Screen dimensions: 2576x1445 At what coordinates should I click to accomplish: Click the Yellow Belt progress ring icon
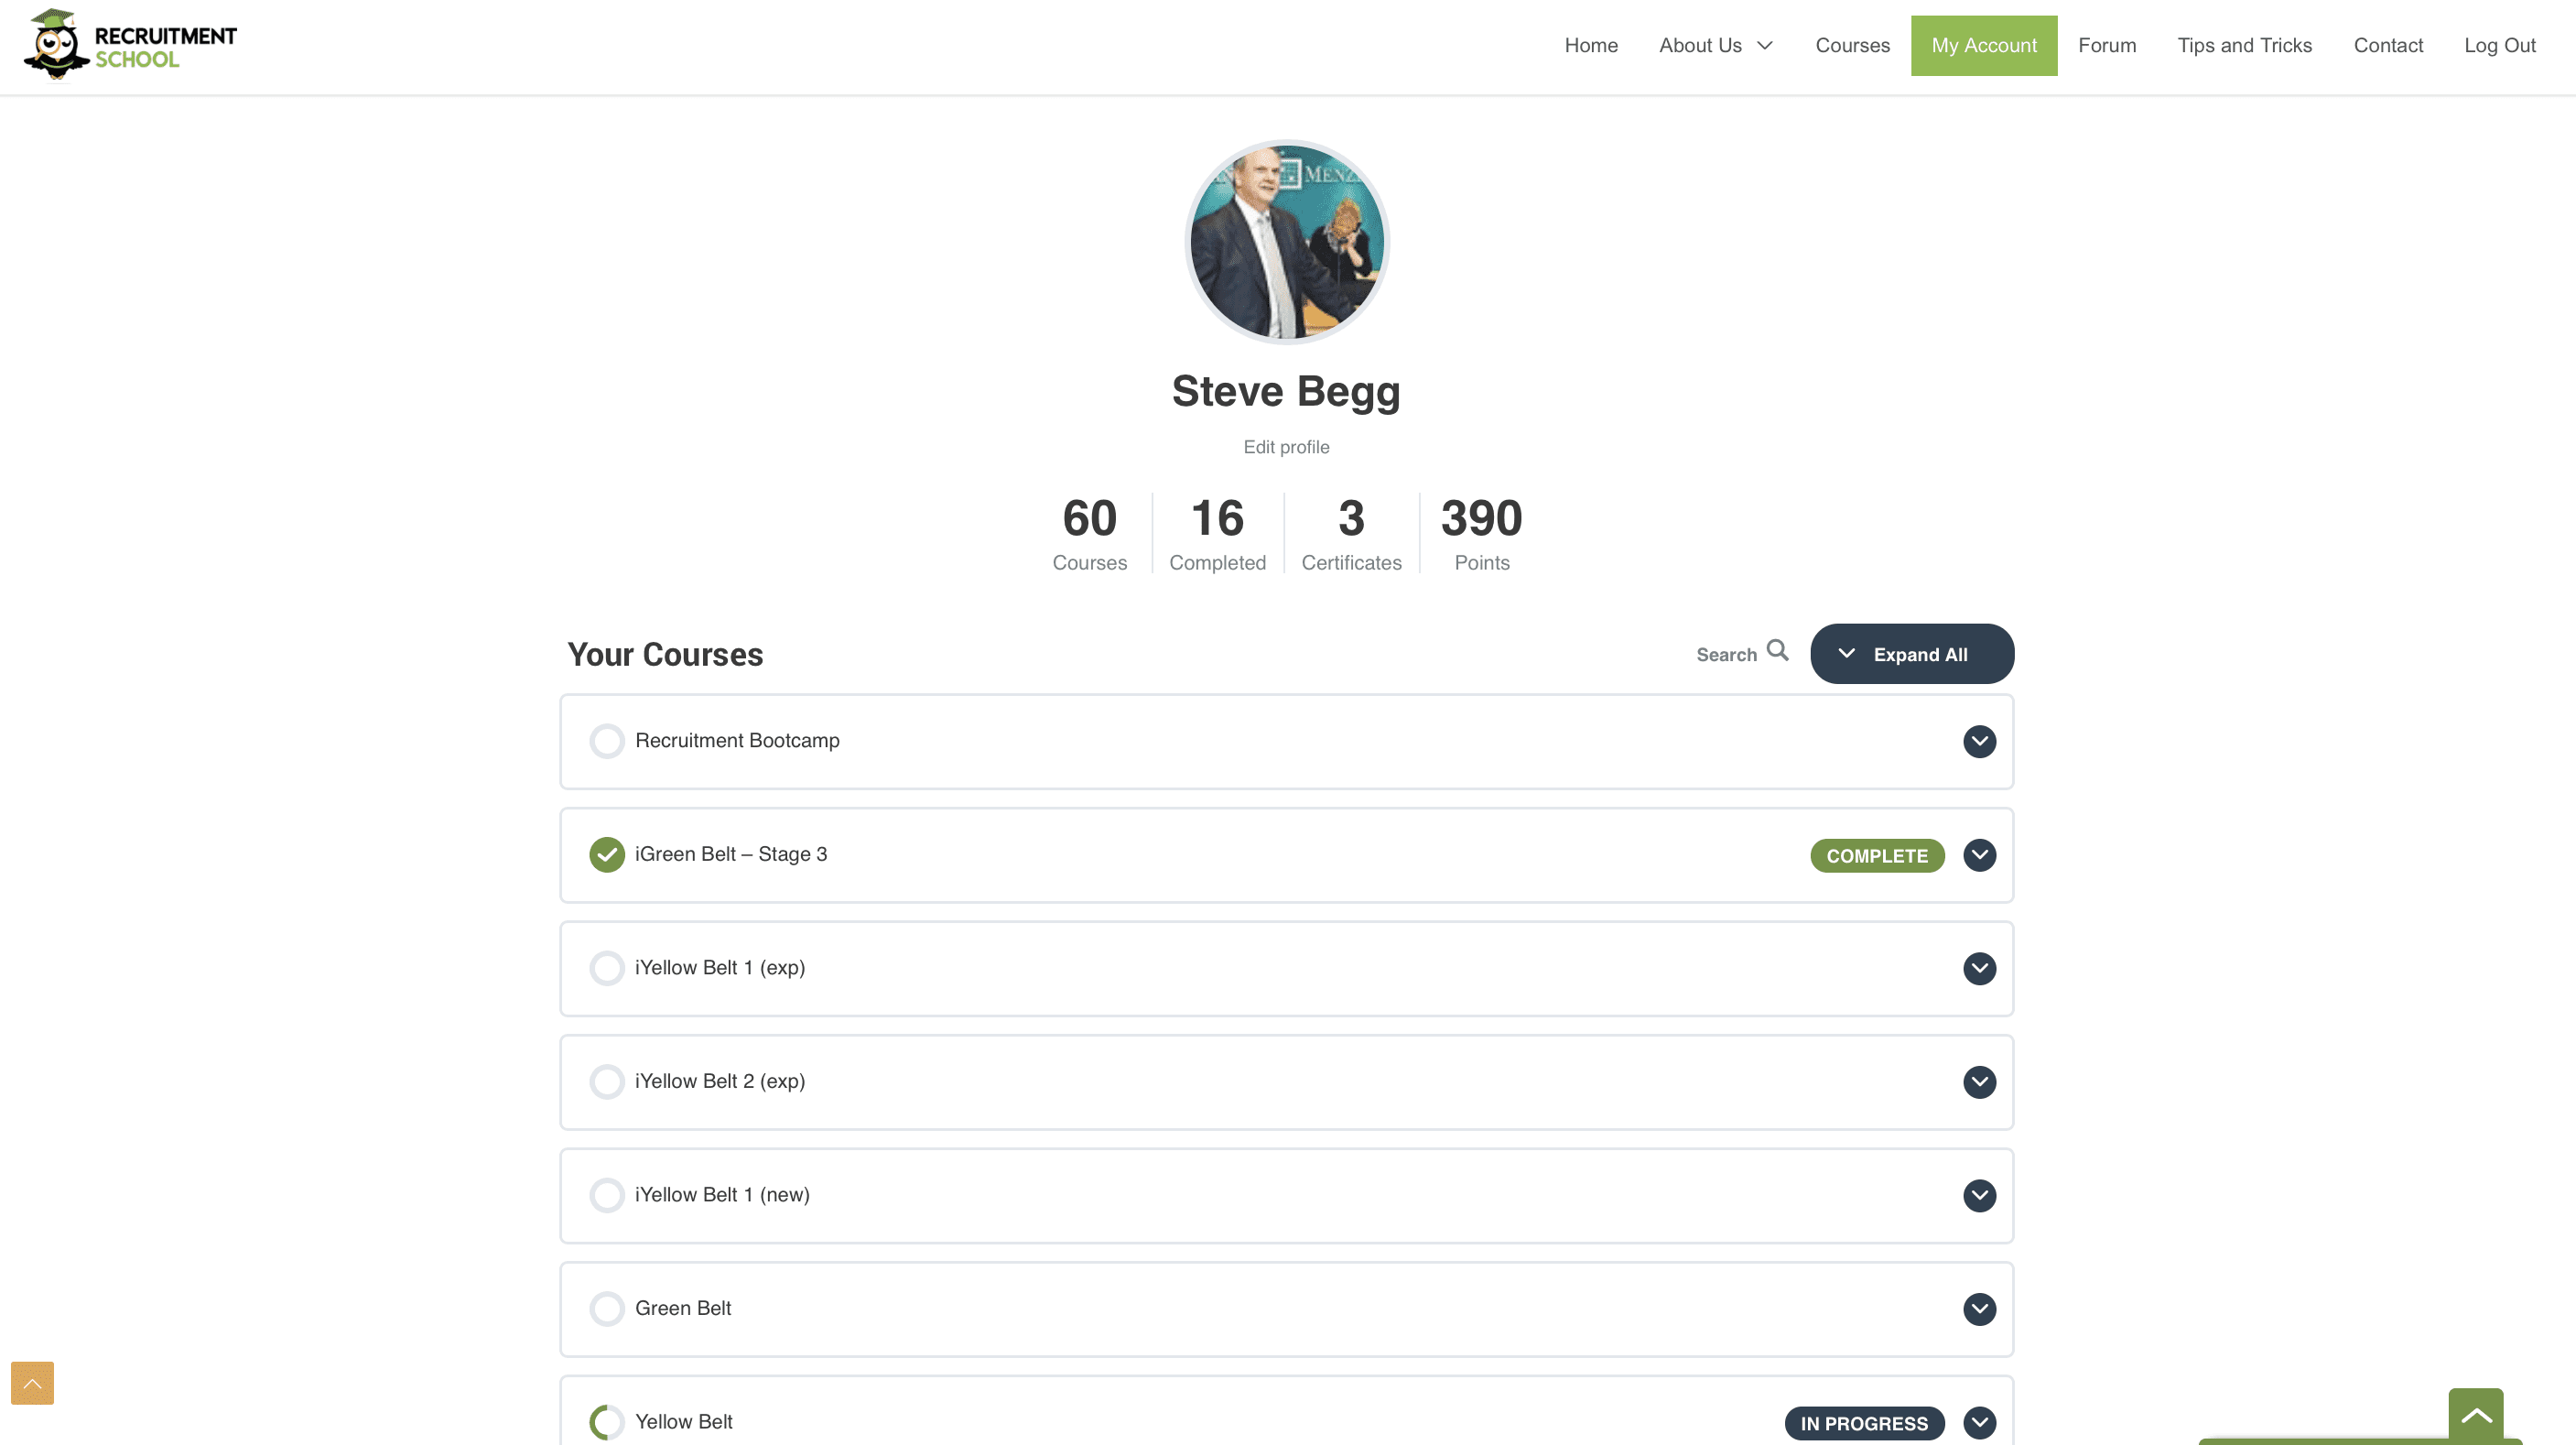point(606,1422)
